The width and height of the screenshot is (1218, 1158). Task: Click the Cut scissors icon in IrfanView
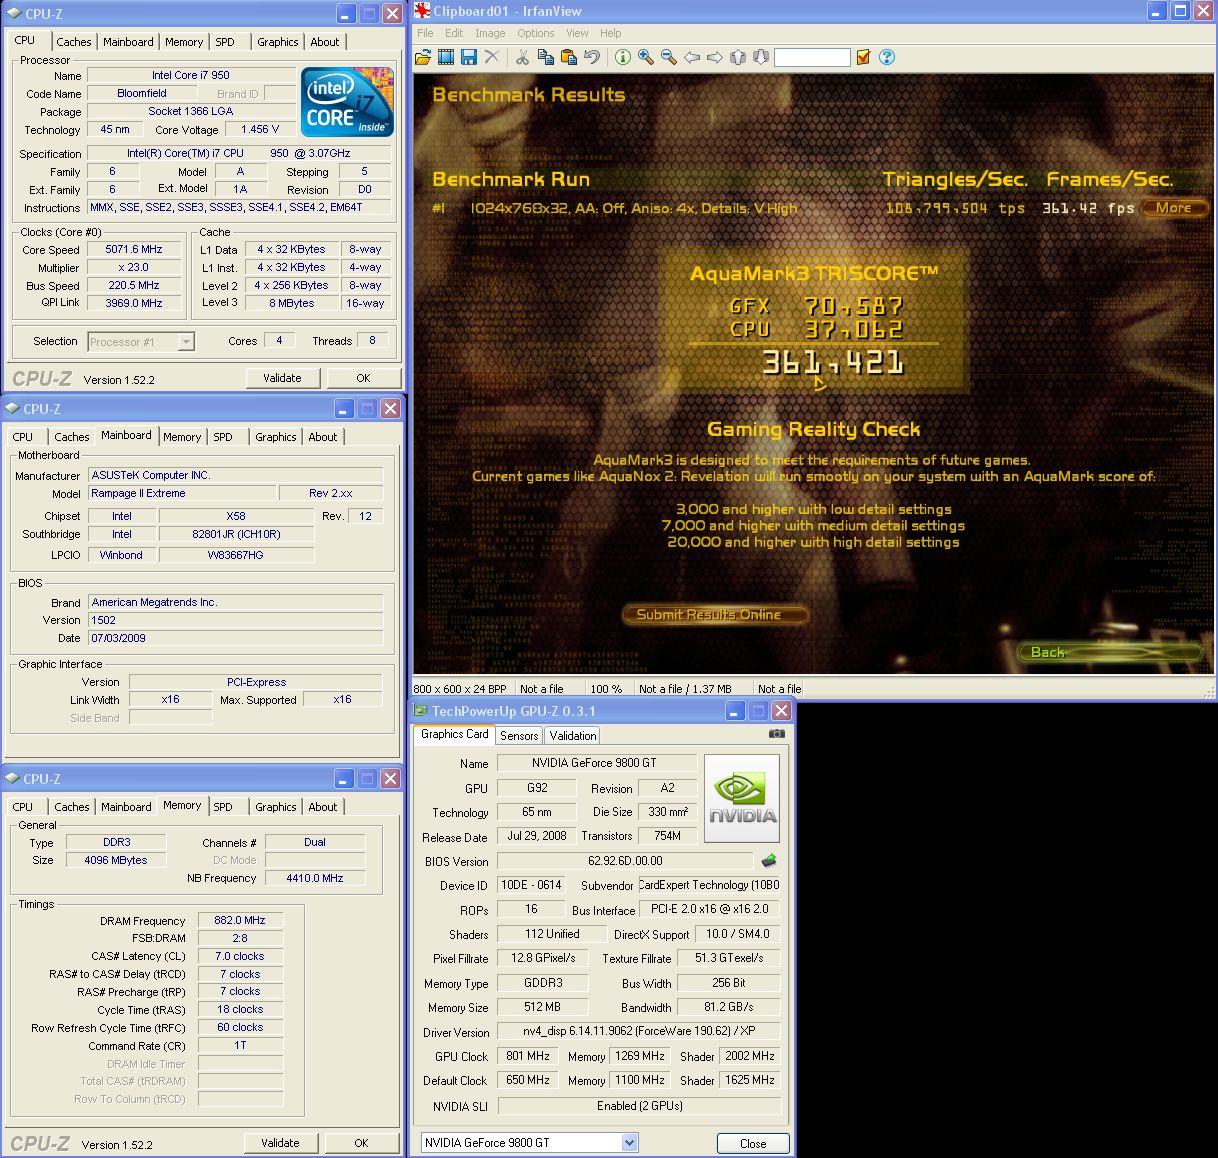(521, 57)
